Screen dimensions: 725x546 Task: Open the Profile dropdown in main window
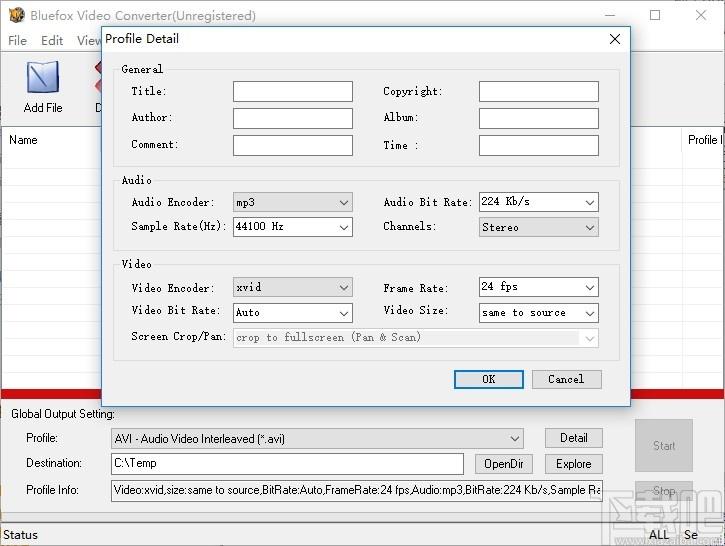[317, 438]
